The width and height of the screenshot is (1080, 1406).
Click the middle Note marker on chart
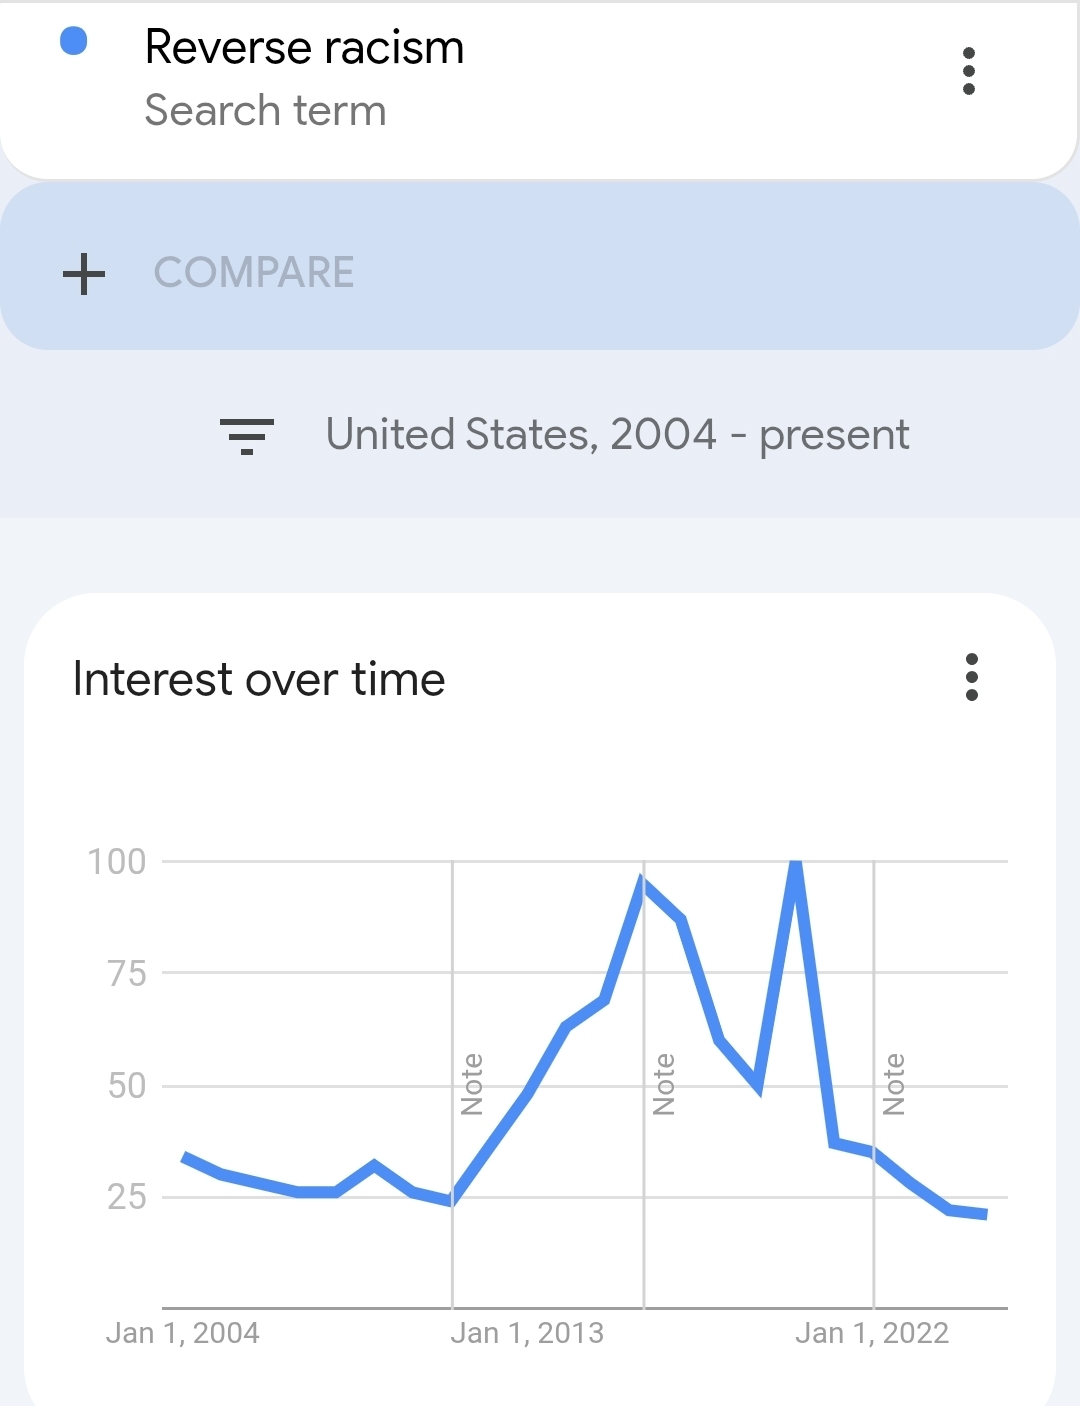coord(664,1084)
